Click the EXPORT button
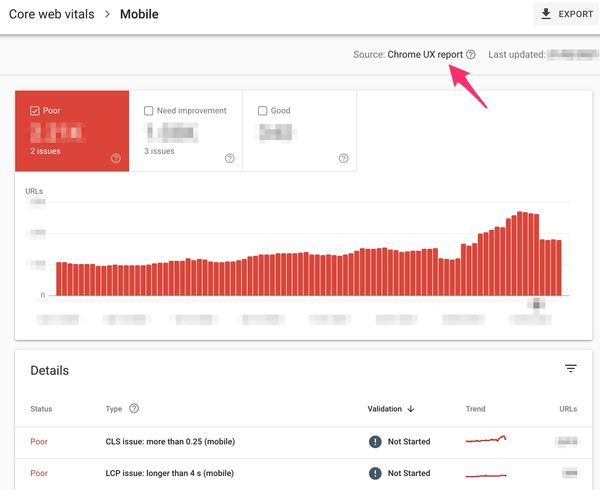 (x=566, y=14)
